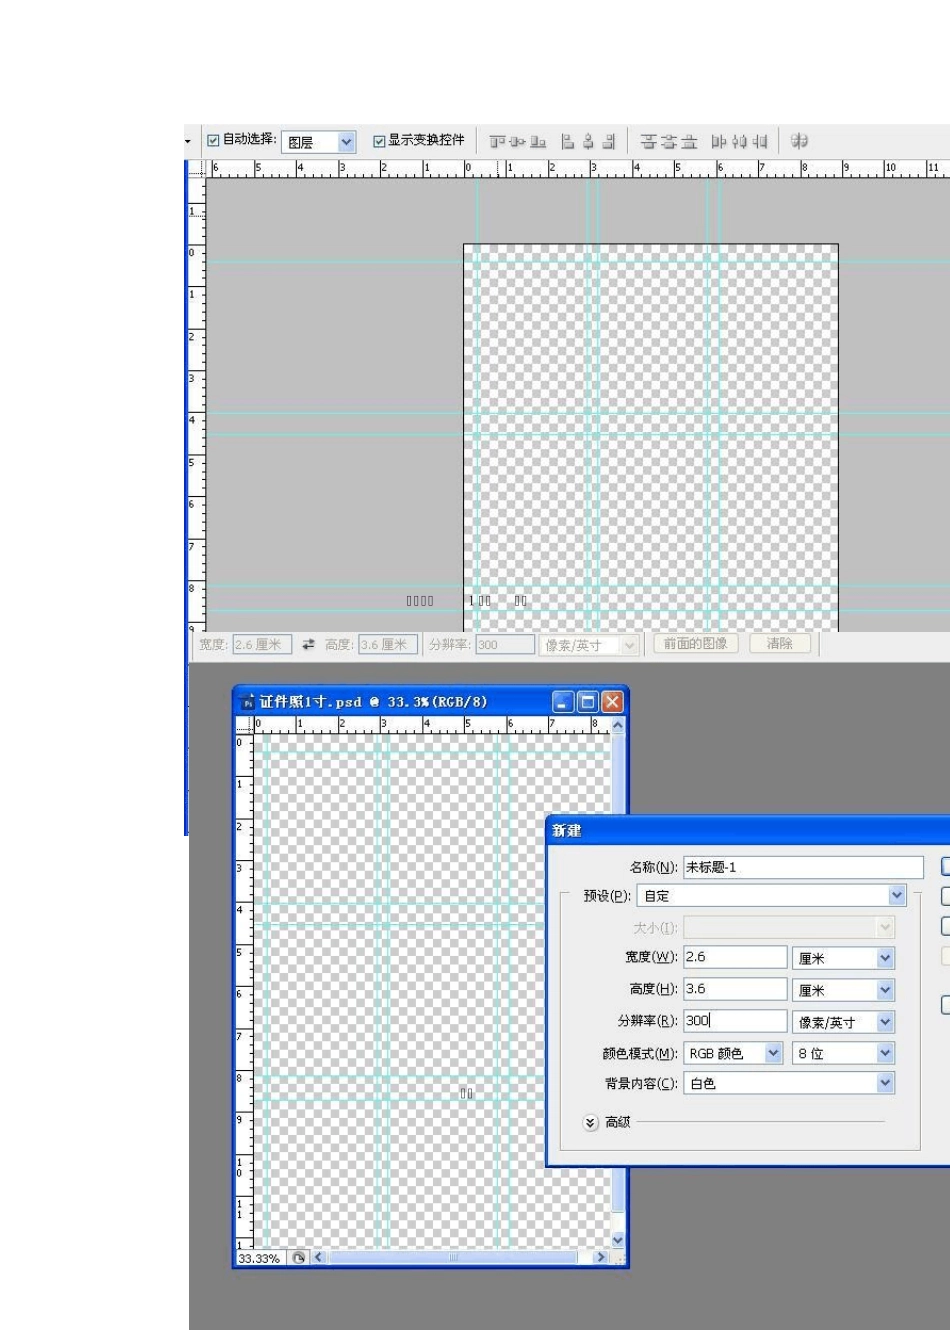
Task: Swap width and height in crop options
Action: pyautogui.click(x=308, y=645)
